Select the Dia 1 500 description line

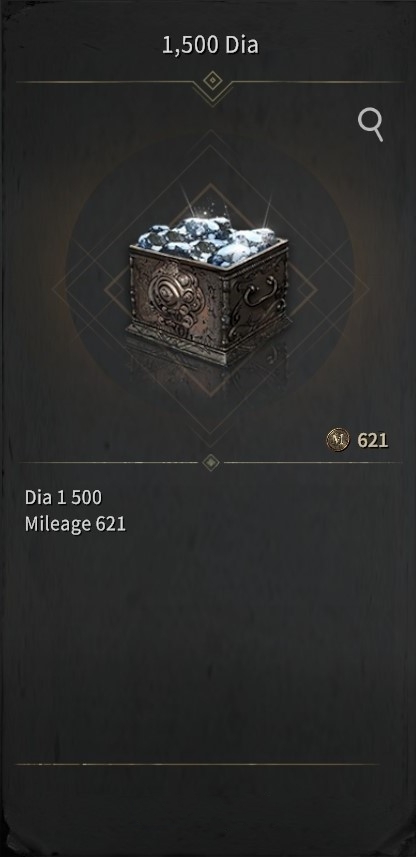63,497
